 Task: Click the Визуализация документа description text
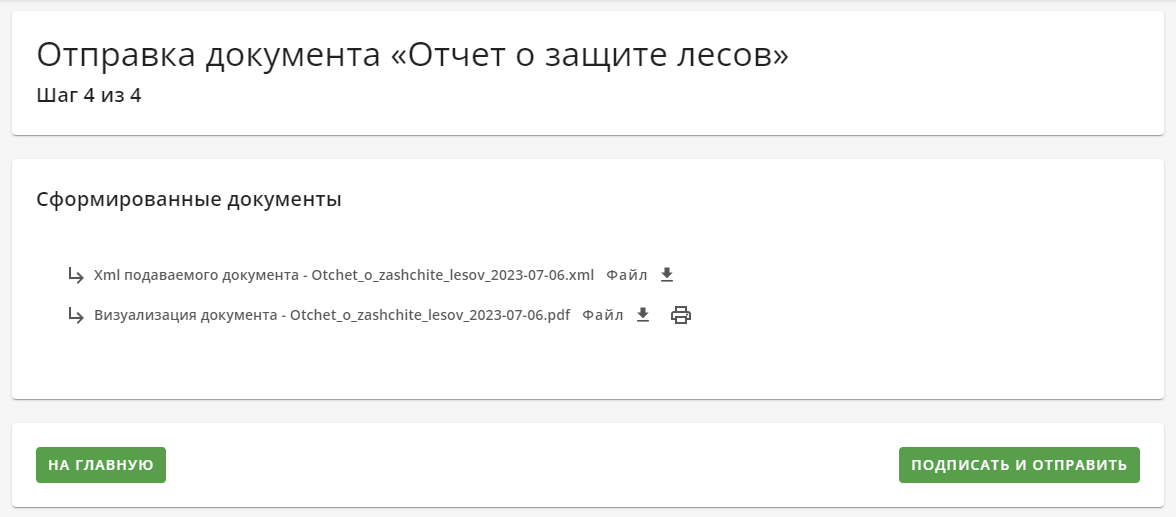[185, 315]
